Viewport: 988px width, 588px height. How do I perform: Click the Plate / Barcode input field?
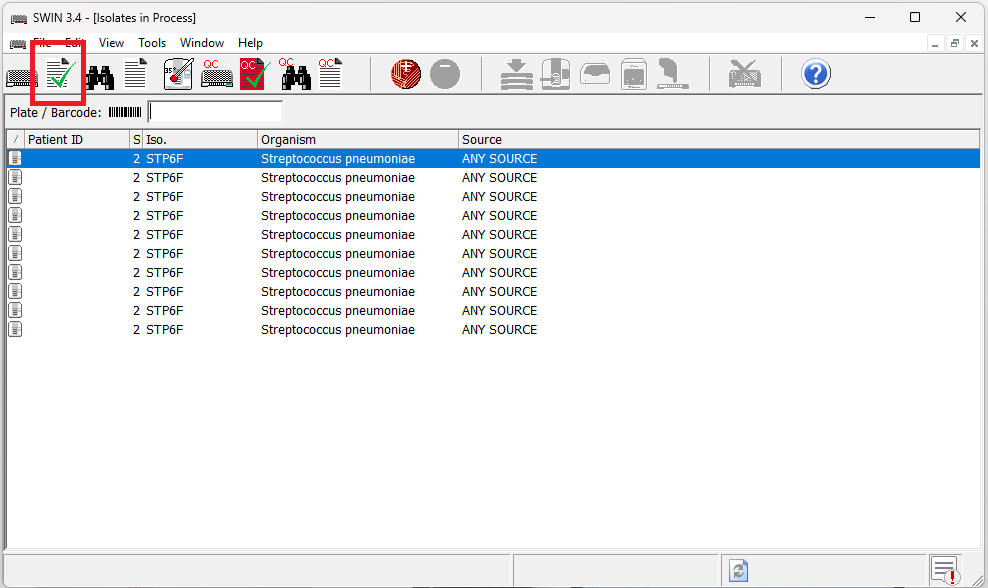215,112
